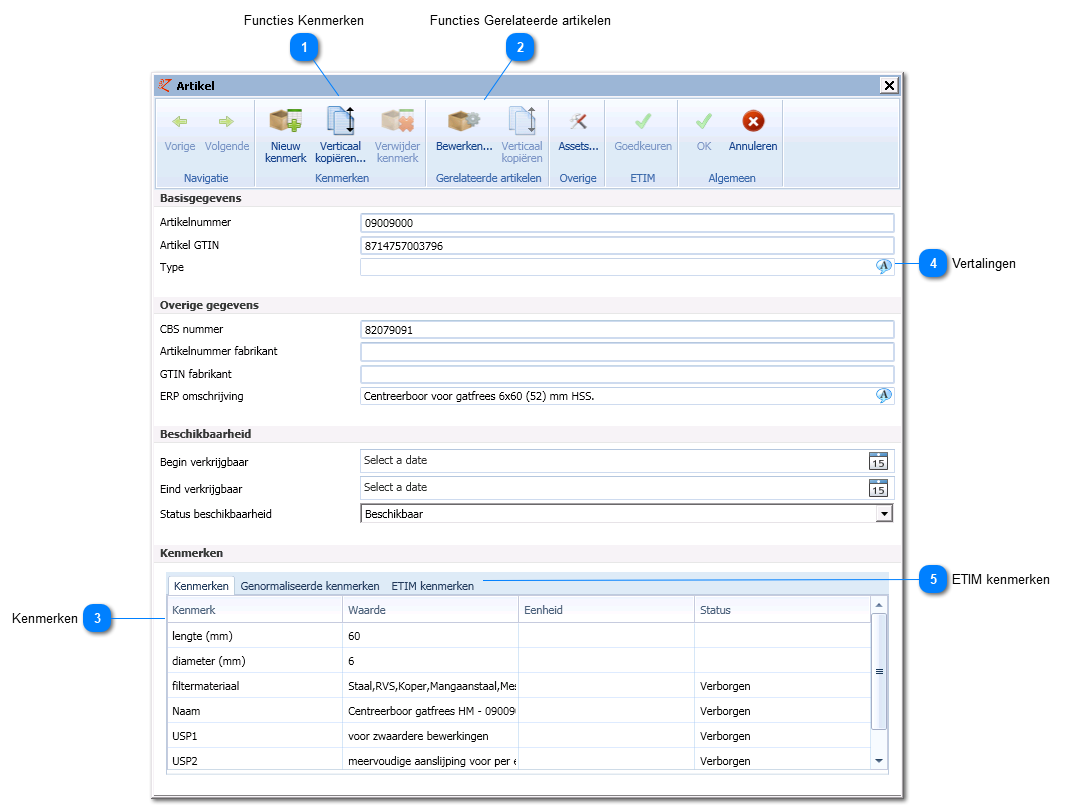Expand Status beschikbaarheid dropdown
The image size is (1066, 808).
coord(883,514)
